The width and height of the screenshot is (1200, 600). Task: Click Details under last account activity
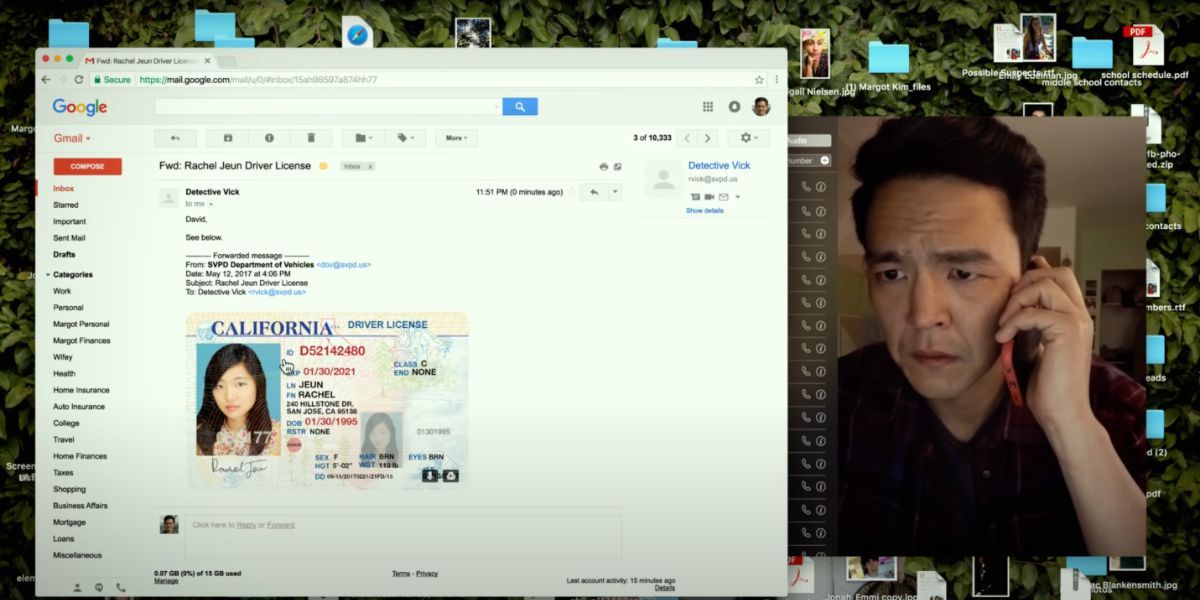click(665, 587)
